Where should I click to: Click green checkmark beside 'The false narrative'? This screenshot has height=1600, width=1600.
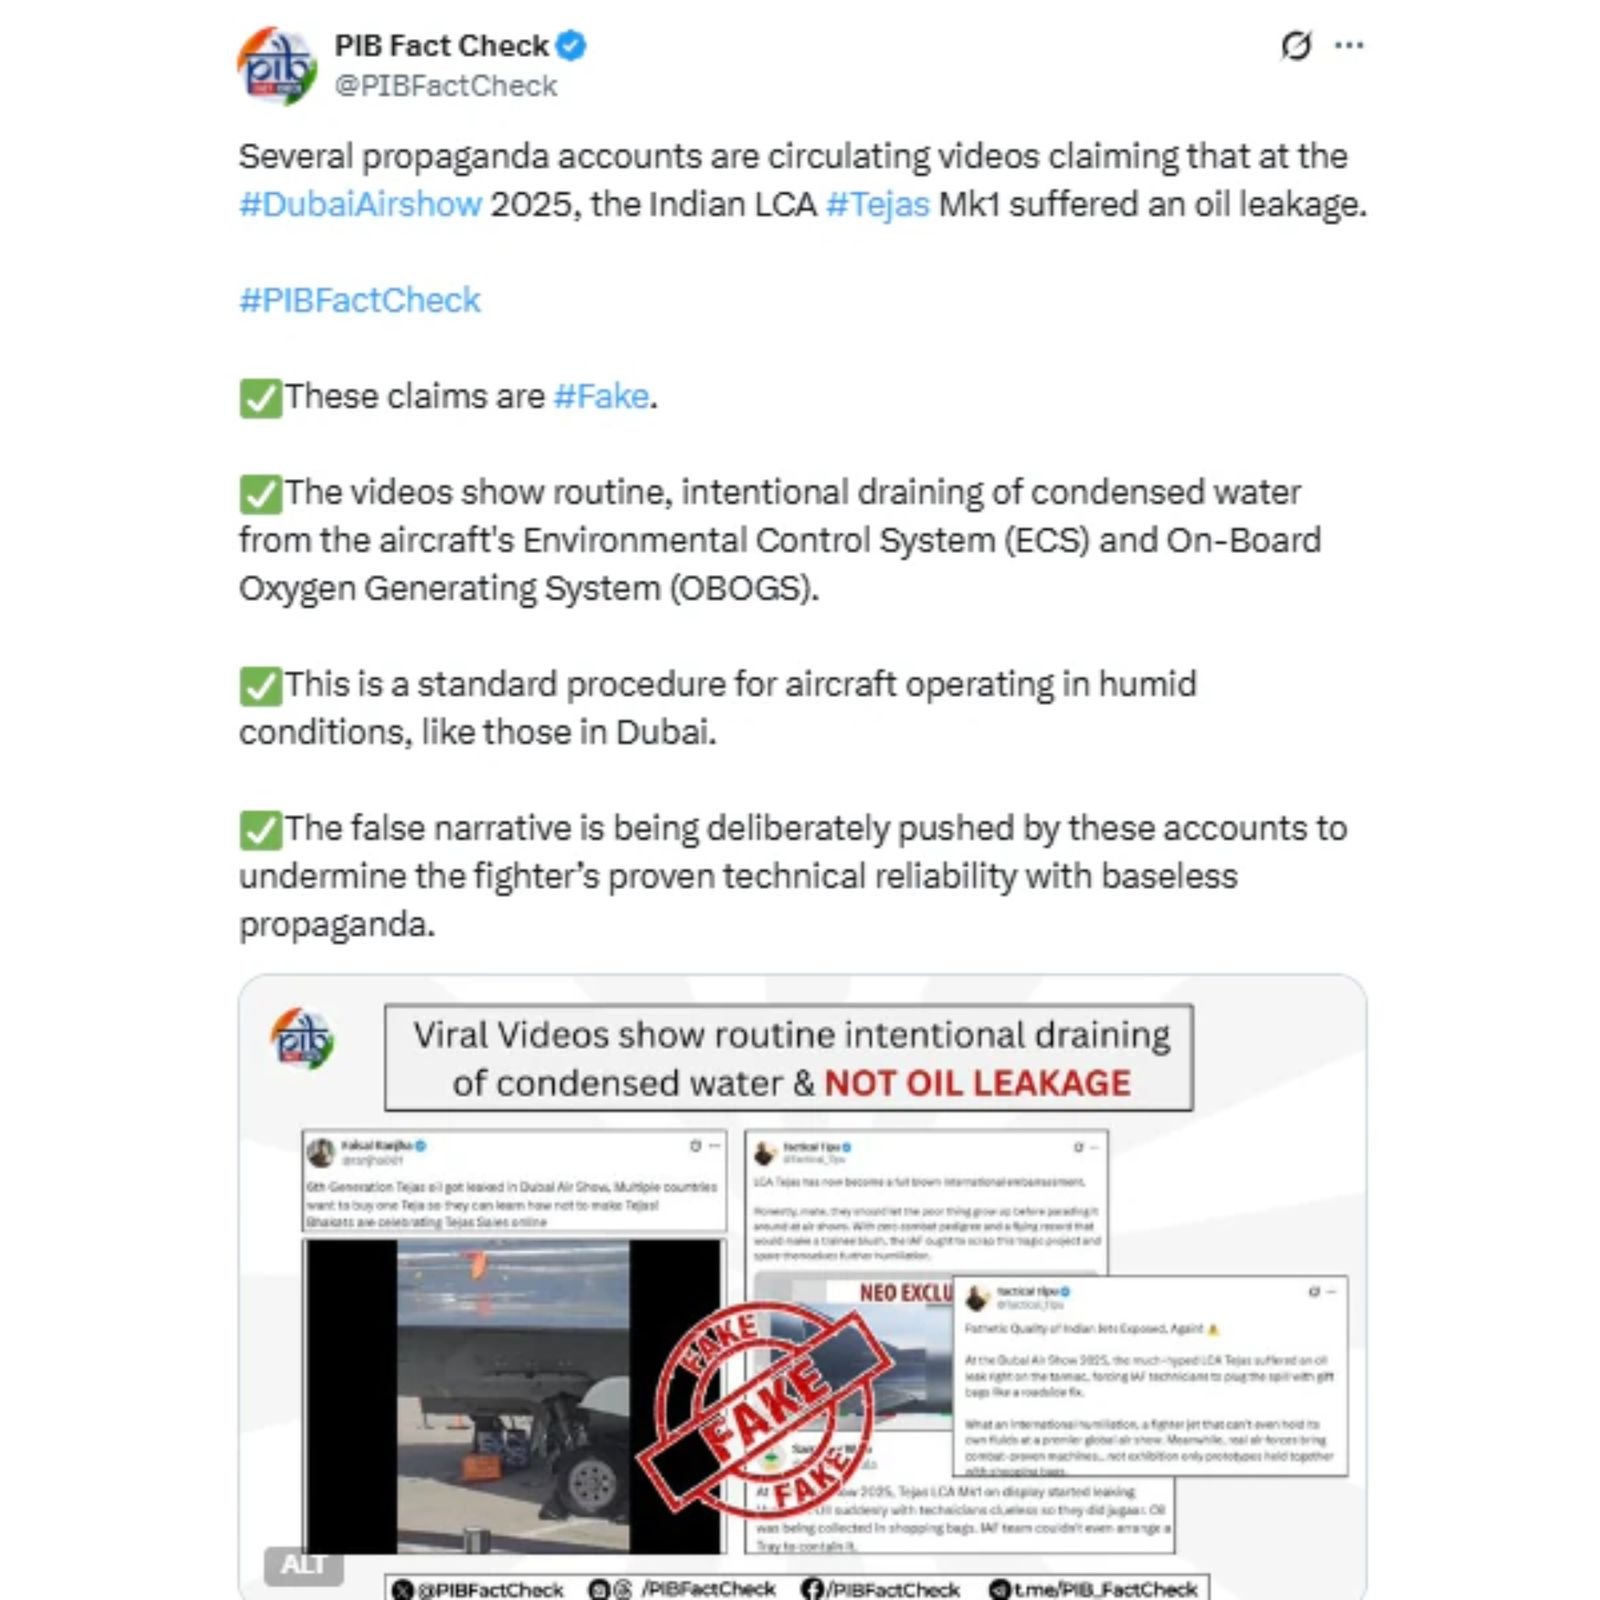(260, 830)
